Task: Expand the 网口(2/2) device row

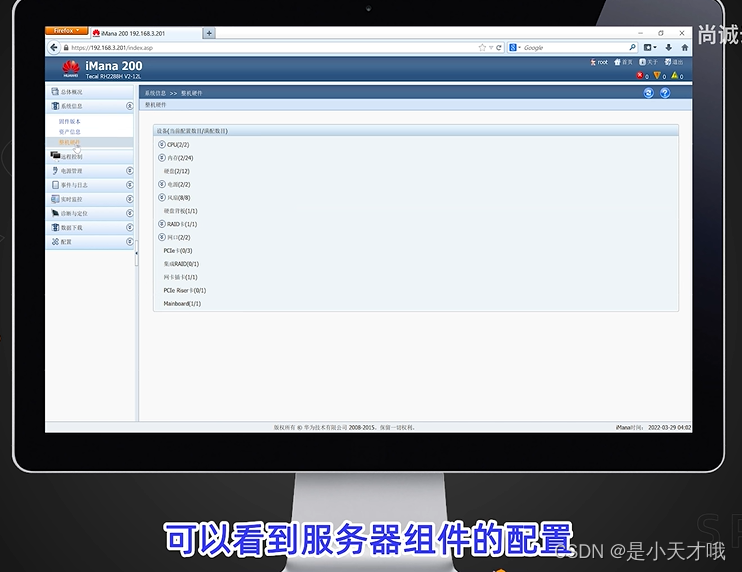Action: tap(162, 237)
